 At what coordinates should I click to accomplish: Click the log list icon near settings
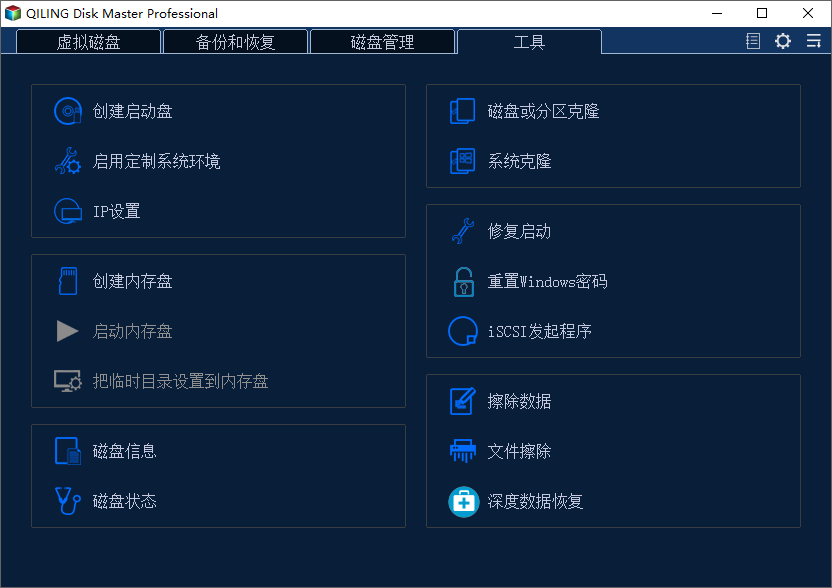[752, 41]
